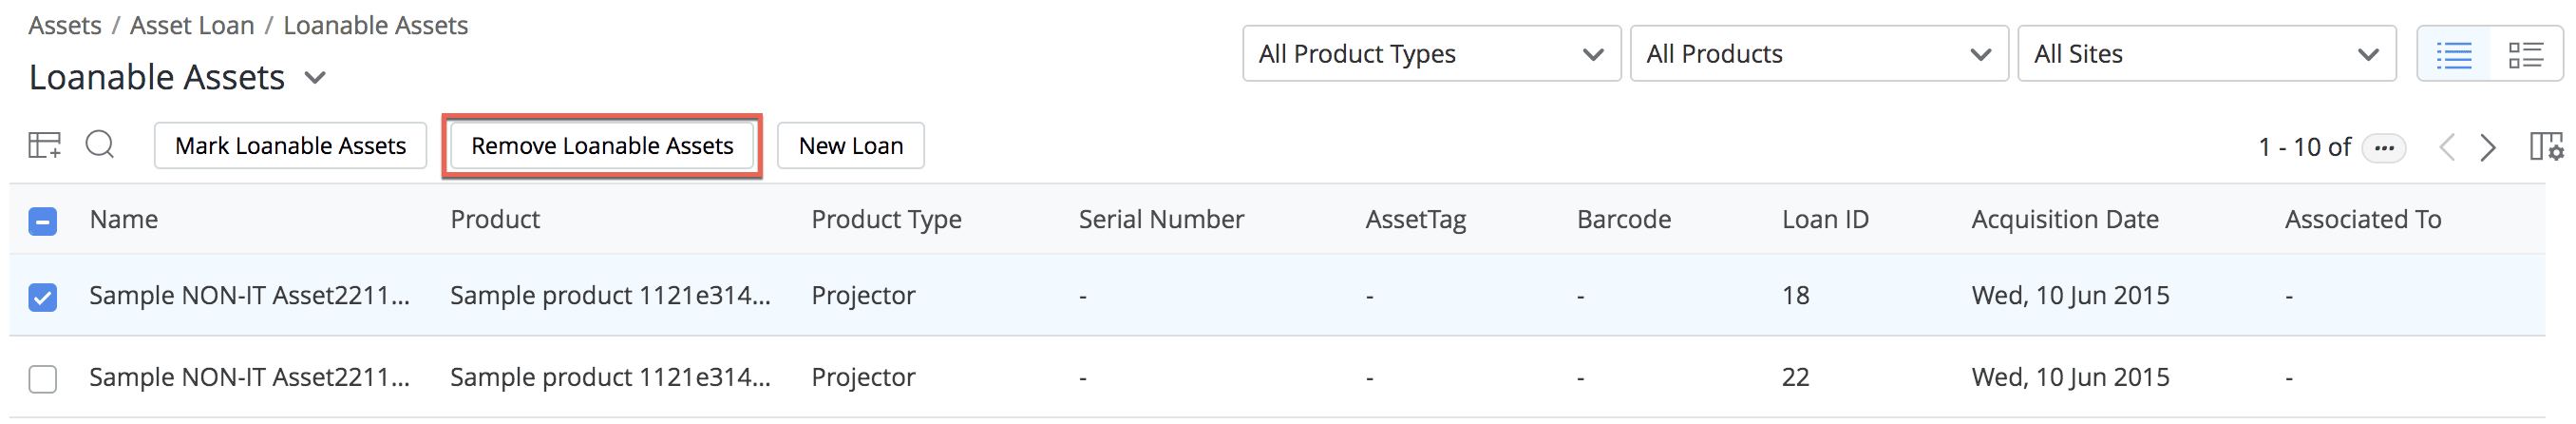Show total count ellipsis button
Image resolution: width=2576 pixels, height=424 pixels.
[2384, 148]
